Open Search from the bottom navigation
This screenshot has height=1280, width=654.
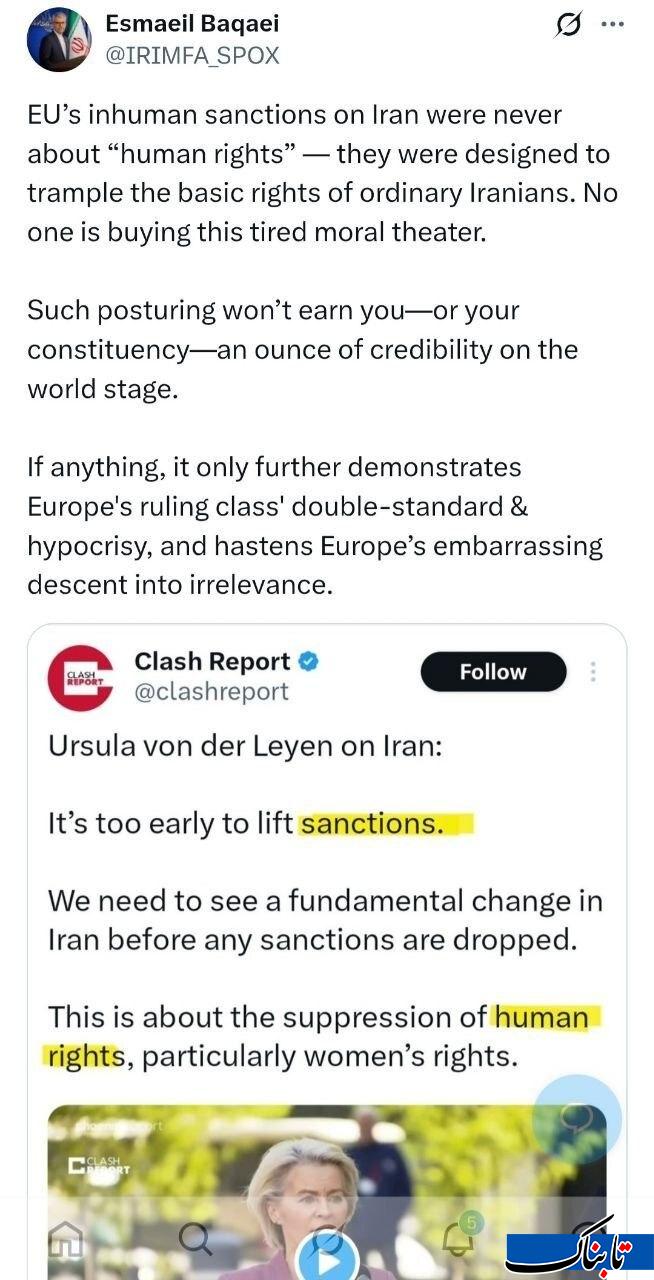[x=195, y=1240]
